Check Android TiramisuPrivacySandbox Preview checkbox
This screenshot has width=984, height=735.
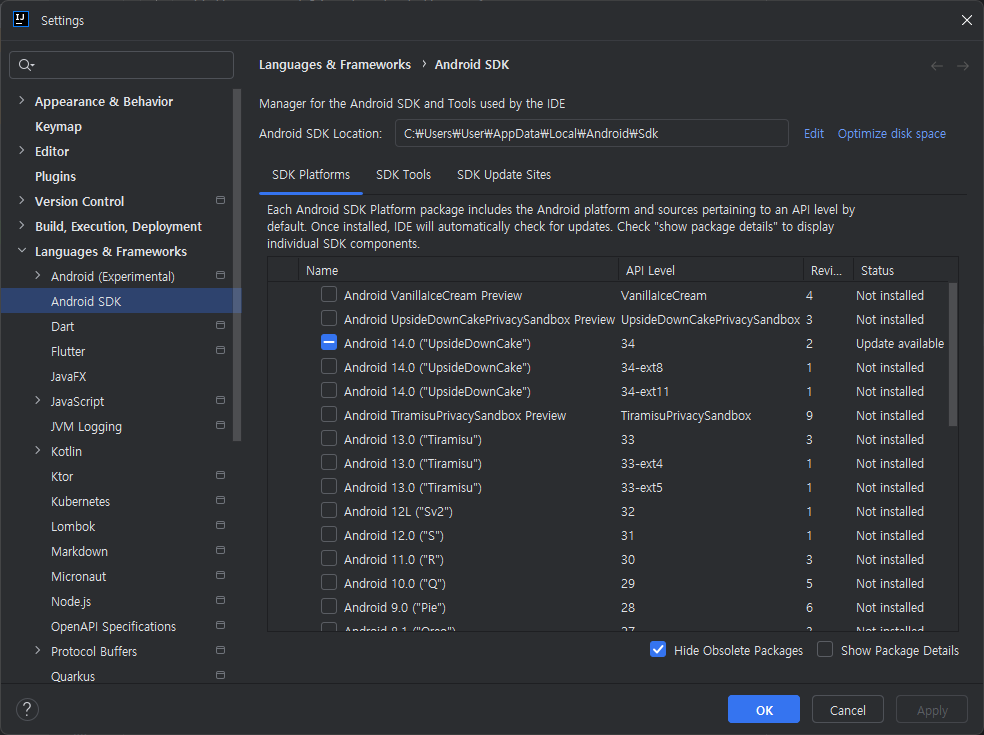(329, 414)
